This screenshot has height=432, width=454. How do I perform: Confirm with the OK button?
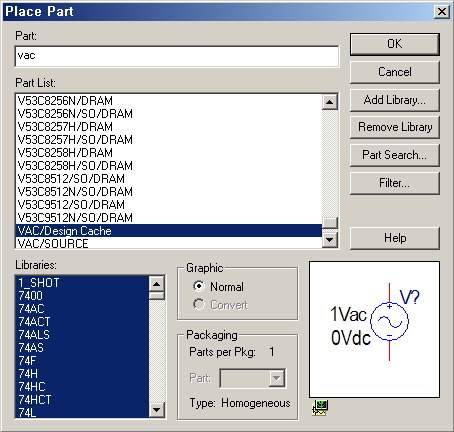[x=395, y=44]
